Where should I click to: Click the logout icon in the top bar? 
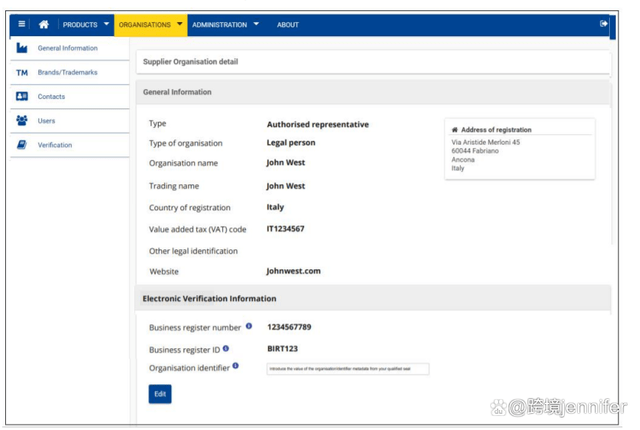(x=604, y=24)
